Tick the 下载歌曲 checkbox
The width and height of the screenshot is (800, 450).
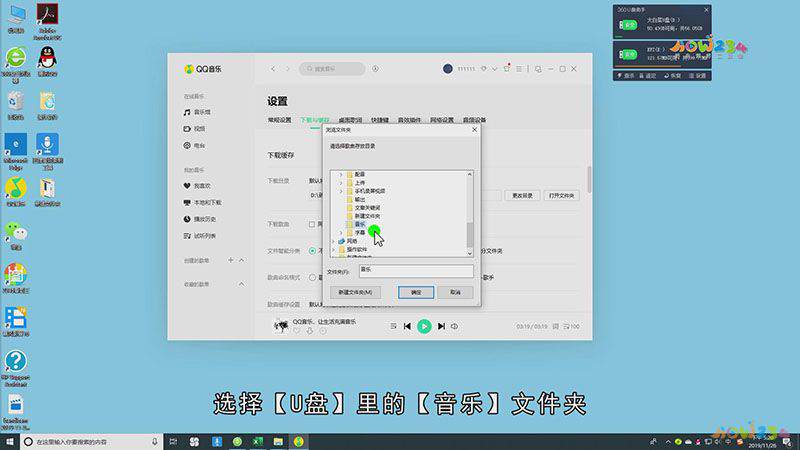(x=312, y=224)
